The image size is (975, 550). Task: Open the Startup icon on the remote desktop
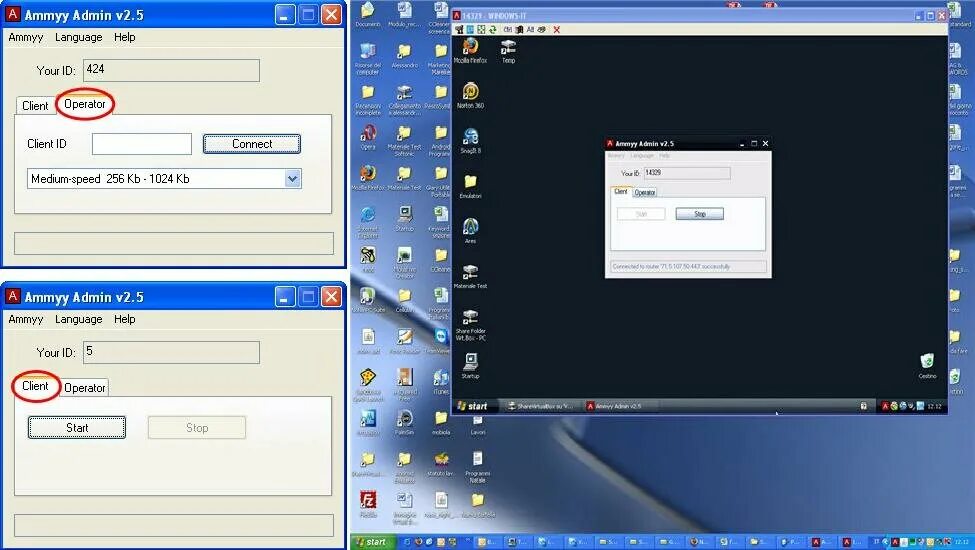pyautogui.click(x=470, y=365)
